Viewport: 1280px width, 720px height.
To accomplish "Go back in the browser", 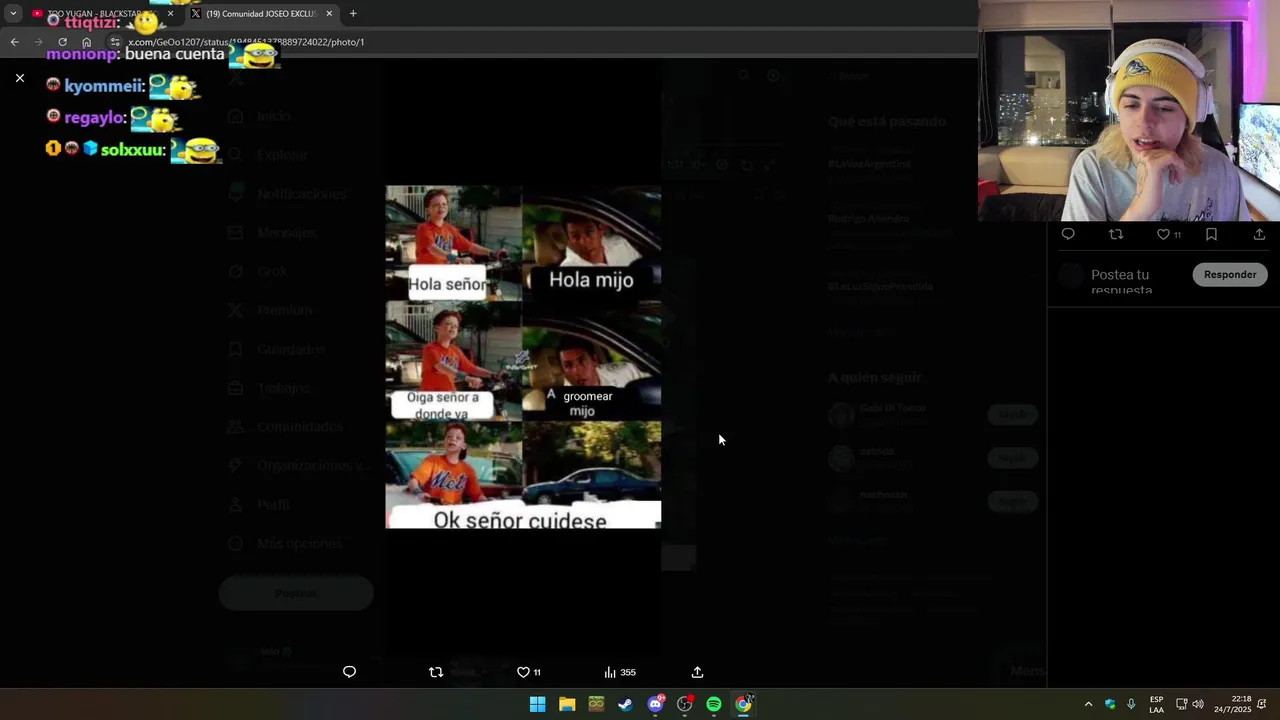I will pos(14,42).
